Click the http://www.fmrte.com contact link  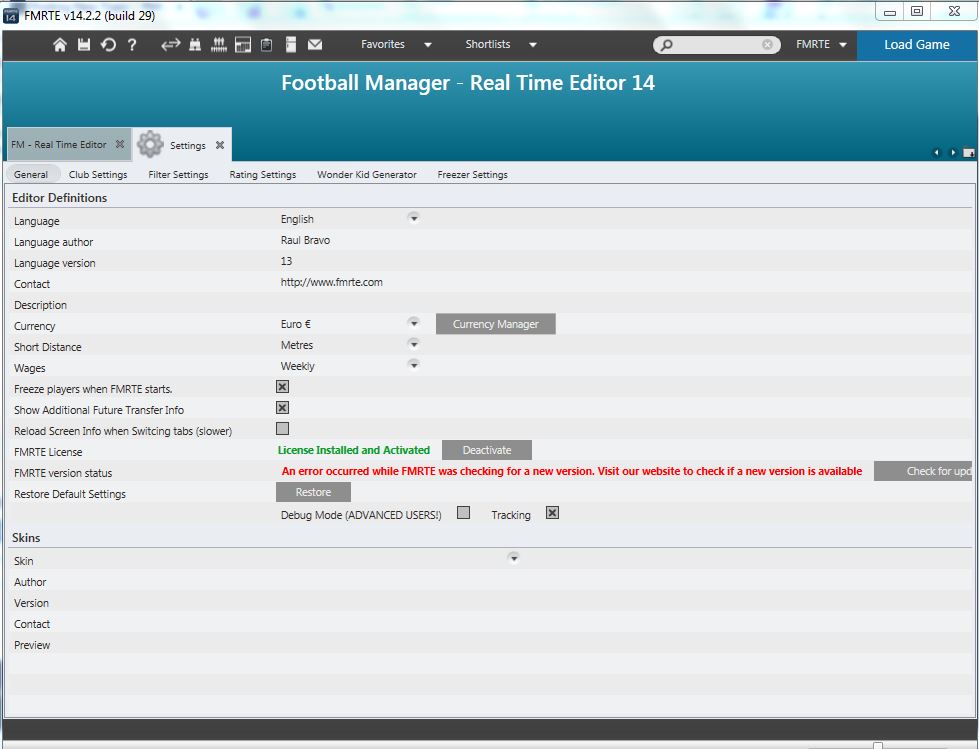point(332,282)
